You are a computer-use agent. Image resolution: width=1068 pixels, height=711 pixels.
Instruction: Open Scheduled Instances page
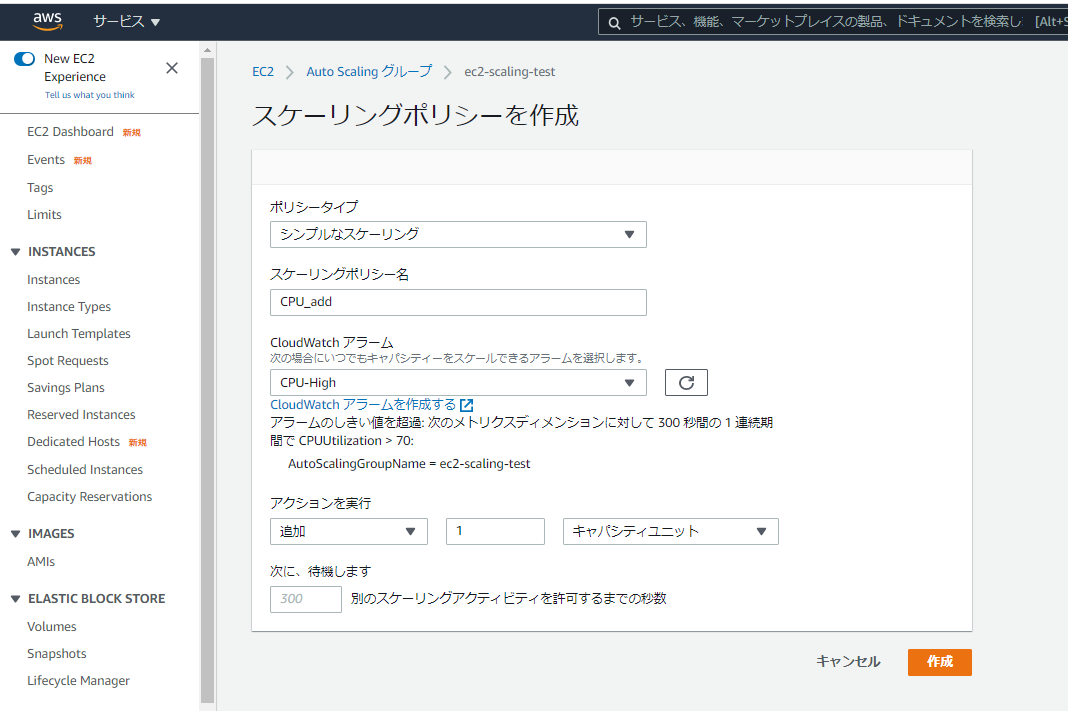click(85, 470)
